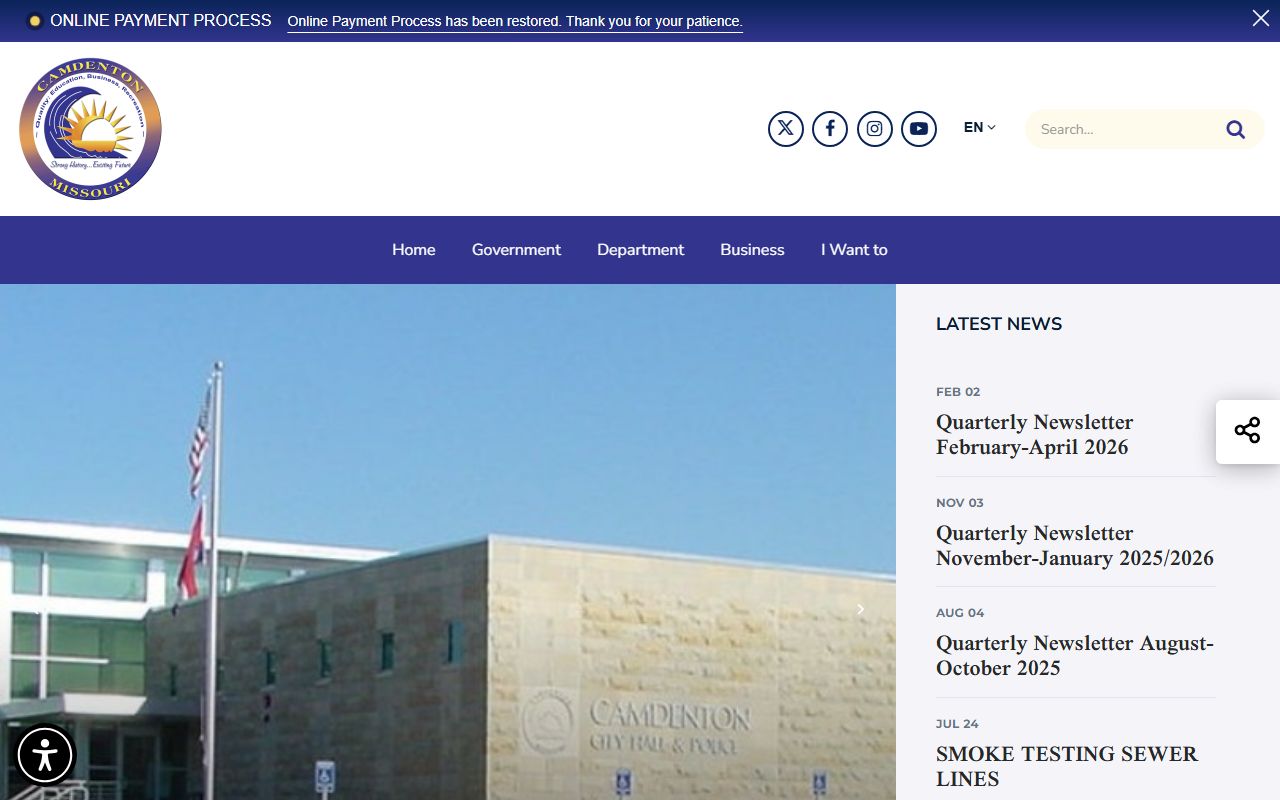The image size is (1280, 800).
Task: Read Quarterly Newsletter February-April 2026
Action: [x=1034, y=435]
